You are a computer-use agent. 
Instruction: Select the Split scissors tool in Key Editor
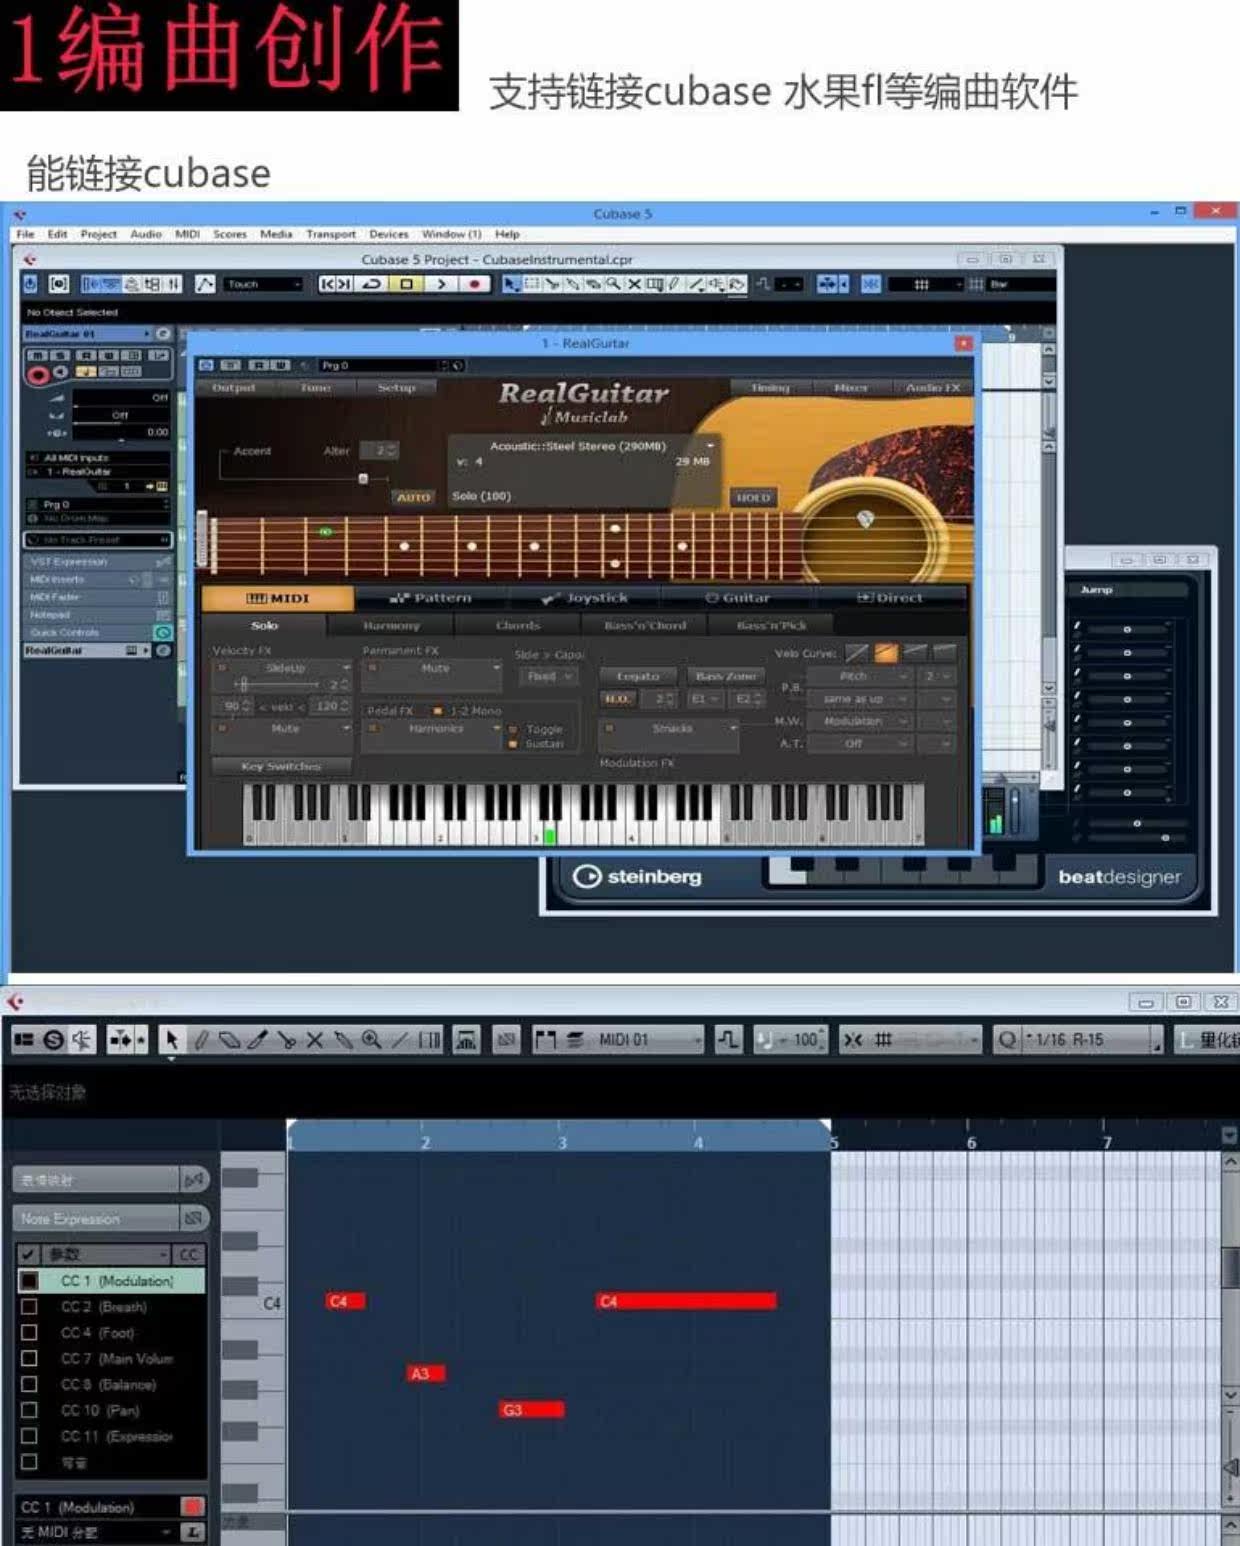[286, 1040]
